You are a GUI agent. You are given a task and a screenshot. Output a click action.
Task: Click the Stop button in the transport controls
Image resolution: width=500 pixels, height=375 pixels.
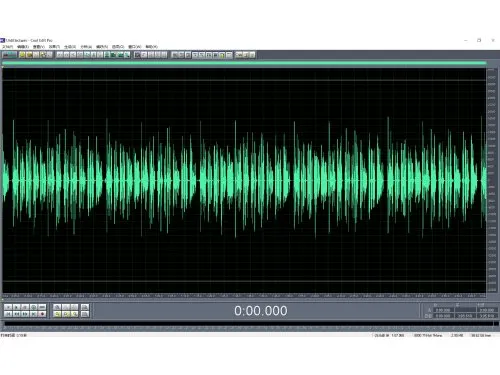(8, 307)
